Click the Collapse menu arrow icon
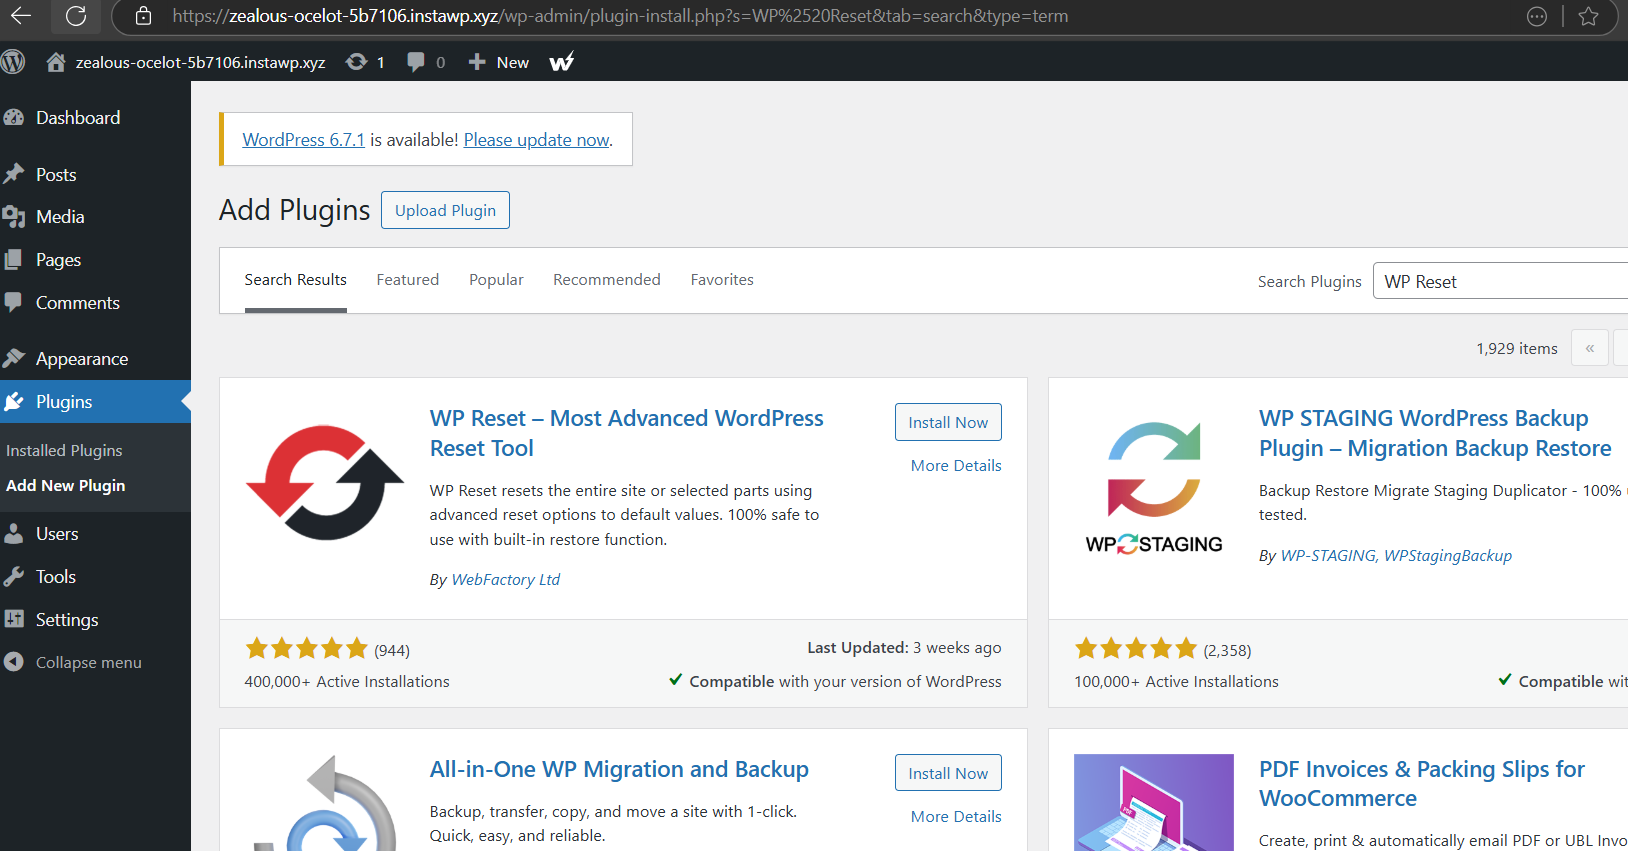 pyautogui.click(x=14, y=662)
